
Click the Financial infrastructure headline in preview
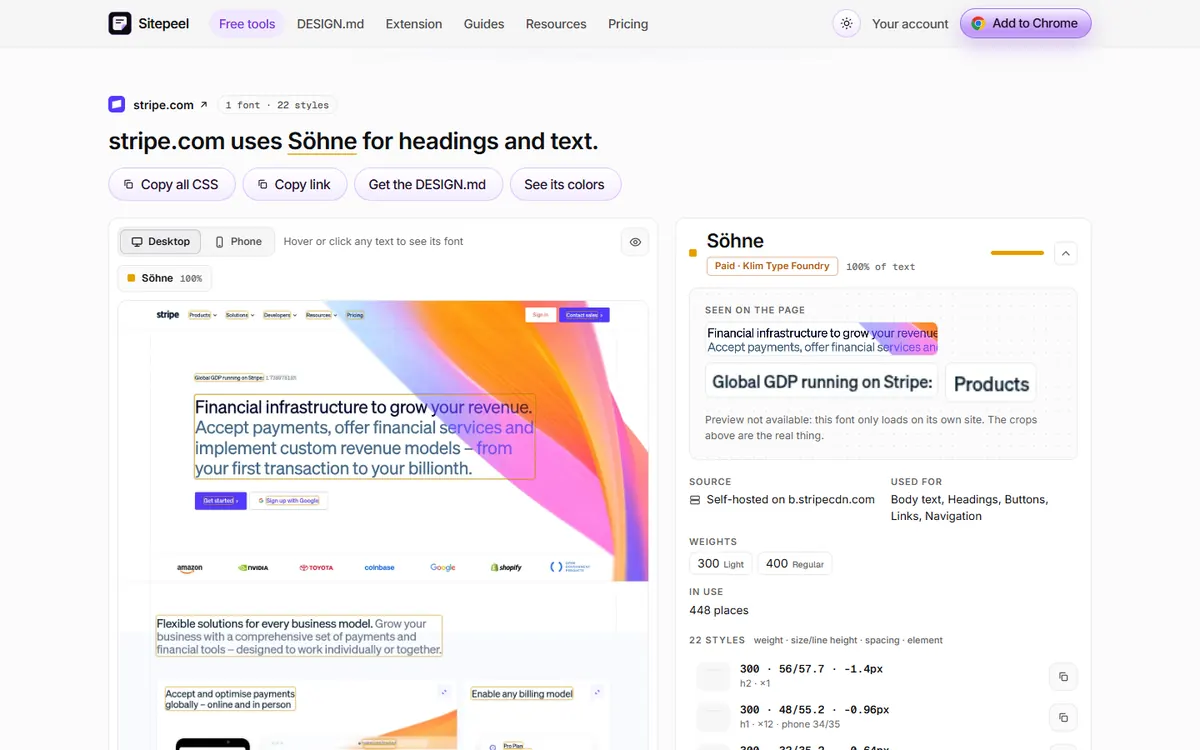(364, 437)
